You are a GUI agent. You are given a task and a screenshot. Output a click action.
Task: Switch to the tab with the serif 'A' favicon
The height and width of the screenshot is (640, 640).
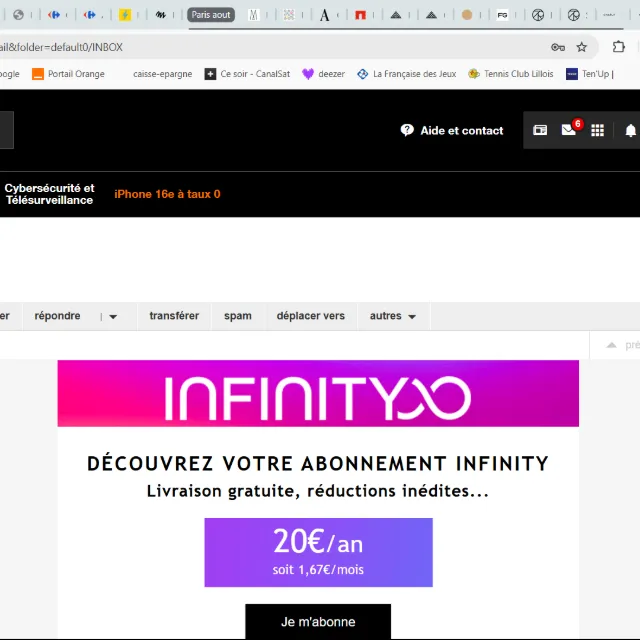(324, 15)
